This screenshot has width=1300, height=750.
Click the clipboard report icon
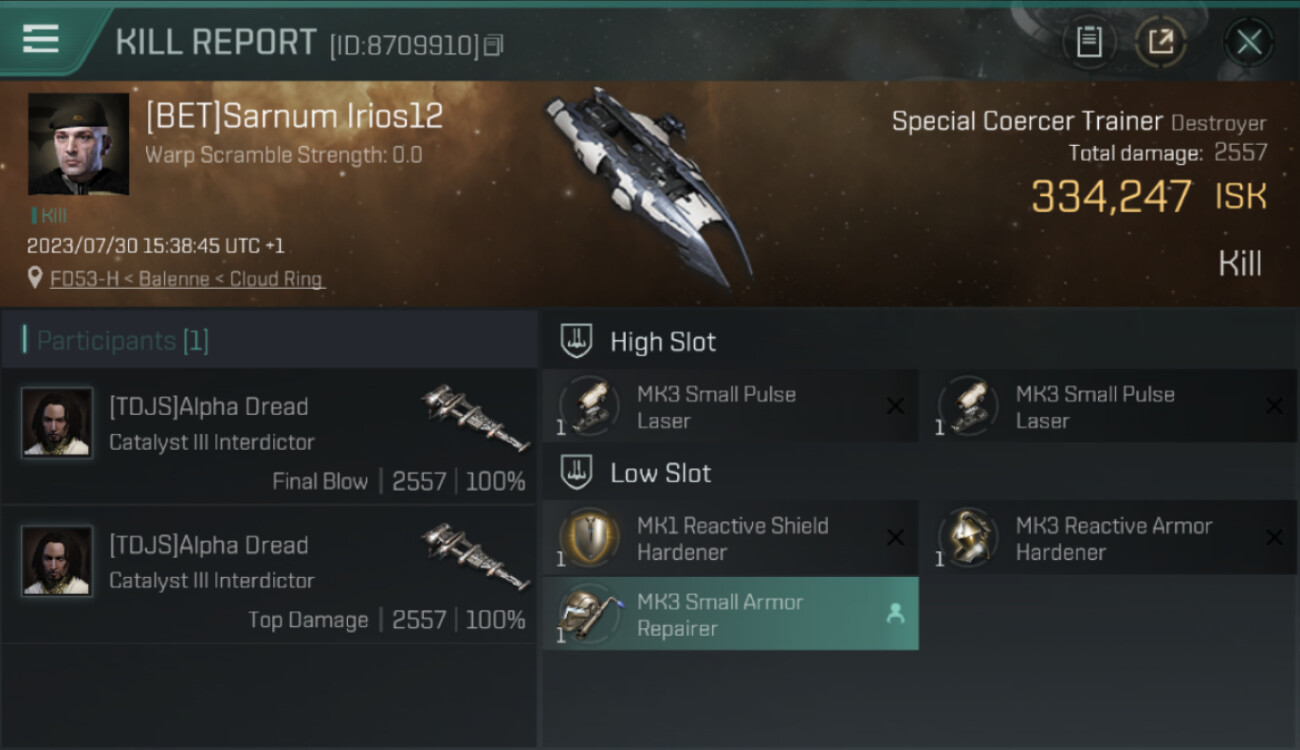(x=1089, y=42)
